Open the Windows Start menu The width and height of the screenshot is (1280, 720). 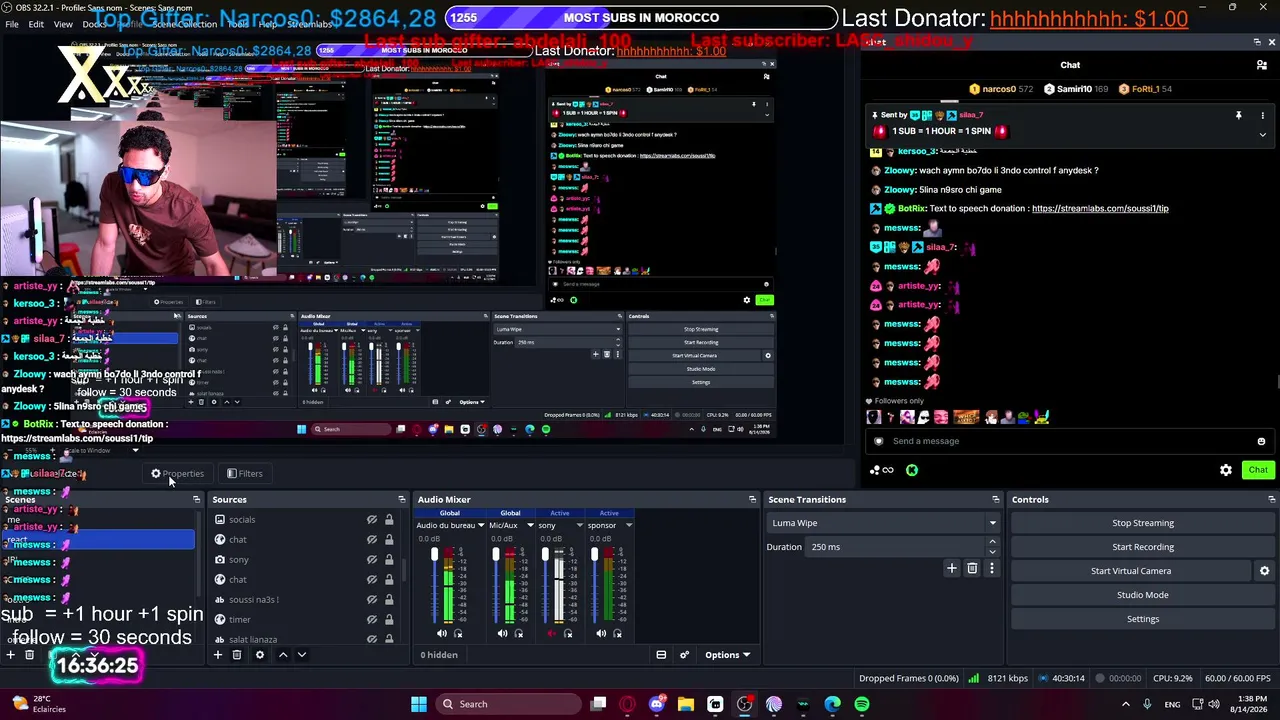pos(419,704)
